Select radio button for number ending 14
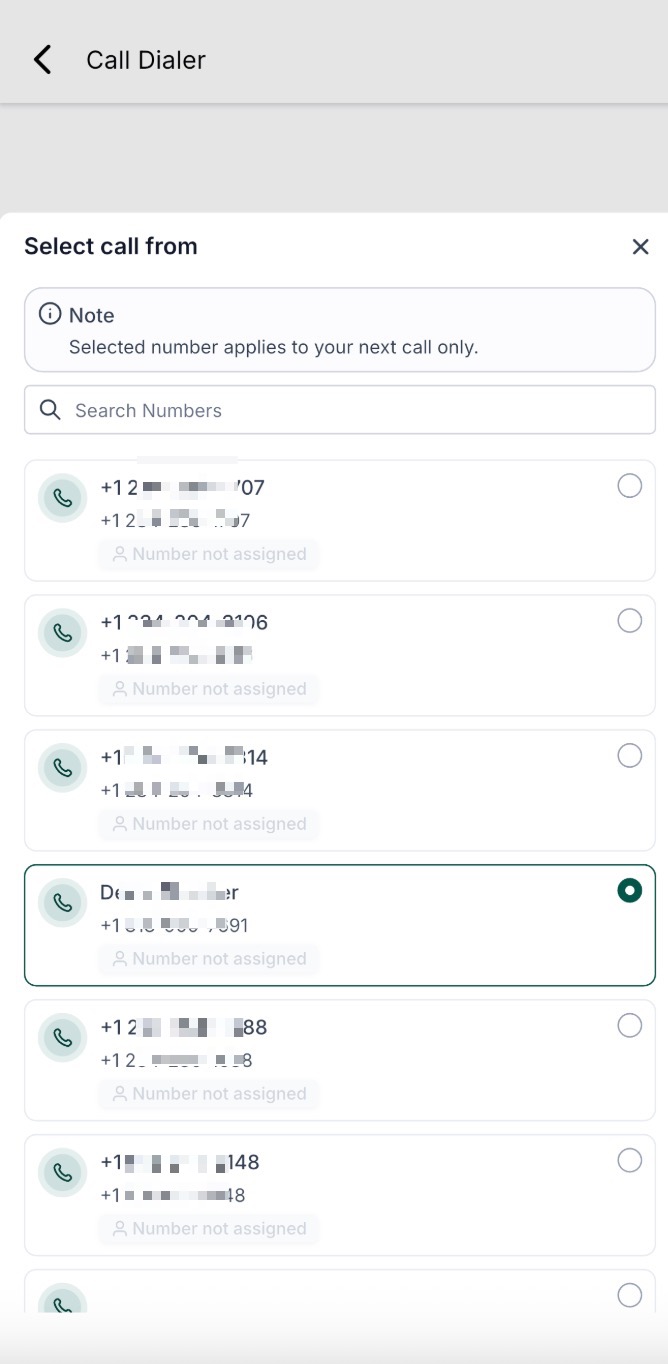The image size is (668, 1364). click(630, 756)
